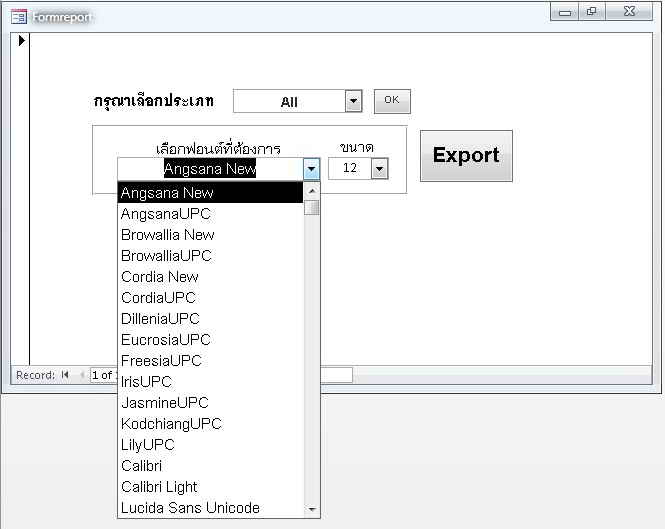Choose IrisUPC from the dropdown list
Viewport: 665px width, 529px height.
point(210,382)
